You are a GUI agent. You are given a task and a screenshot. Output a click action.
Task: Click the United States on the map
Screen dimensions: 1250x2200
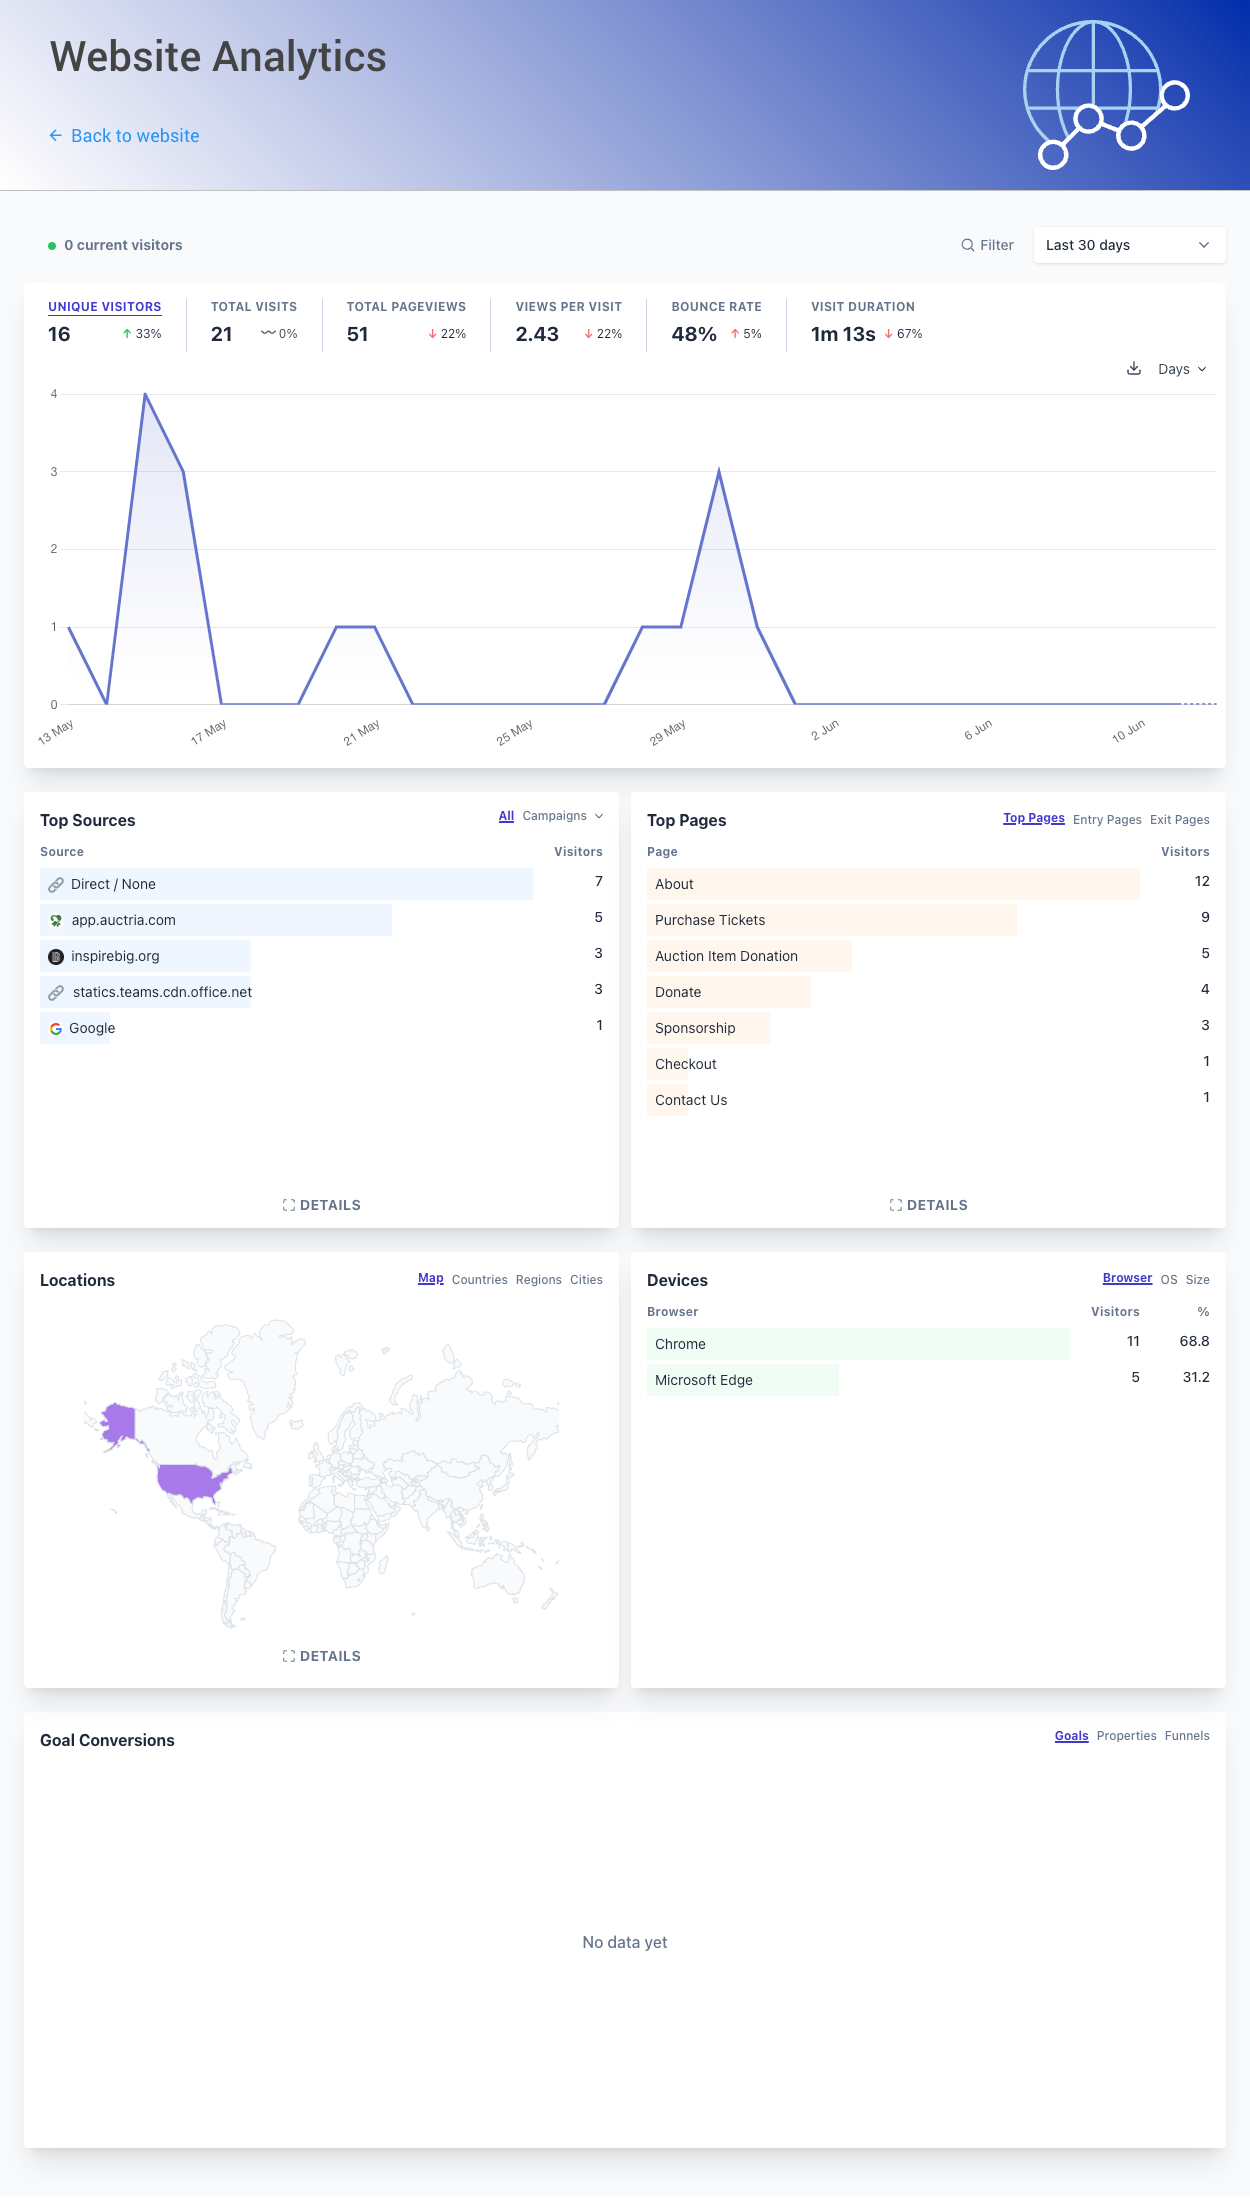(192, 1480)
